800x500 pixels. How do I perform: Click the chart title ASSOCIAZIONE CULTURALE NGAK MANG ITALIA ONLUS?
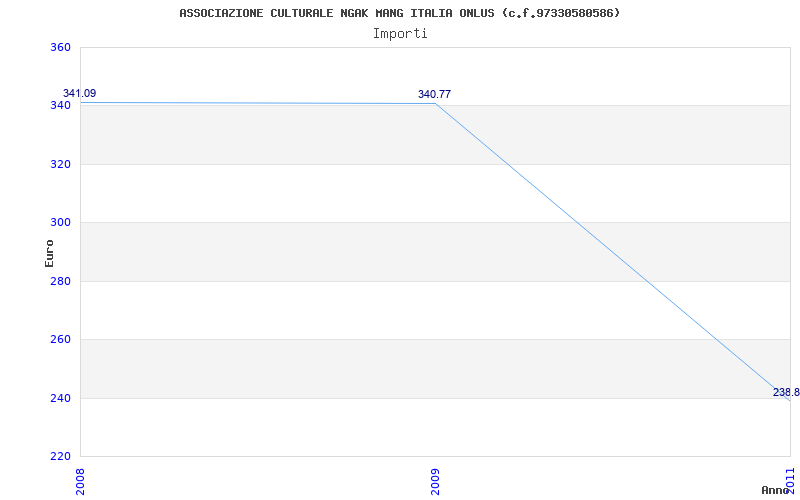pos(399,13)
